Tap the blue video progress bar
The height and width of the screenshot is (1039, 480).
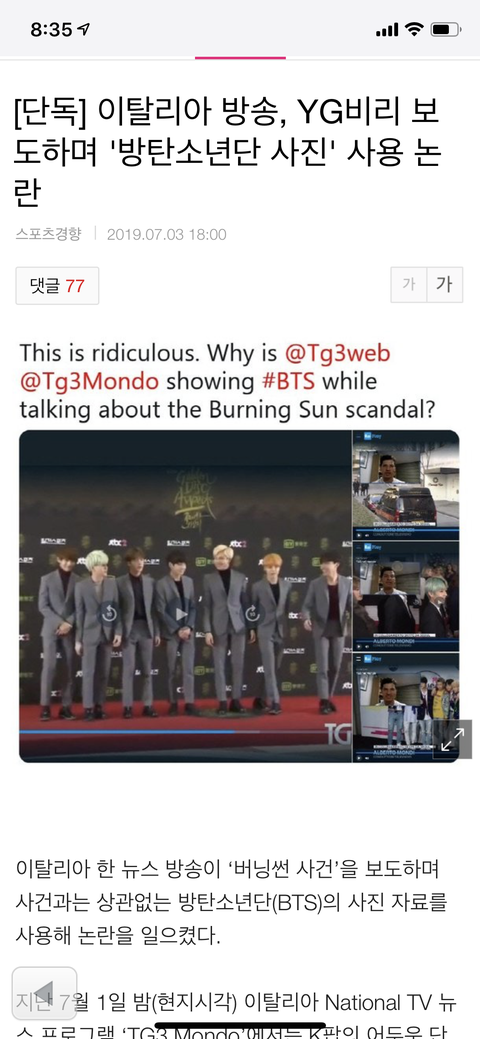127,732
